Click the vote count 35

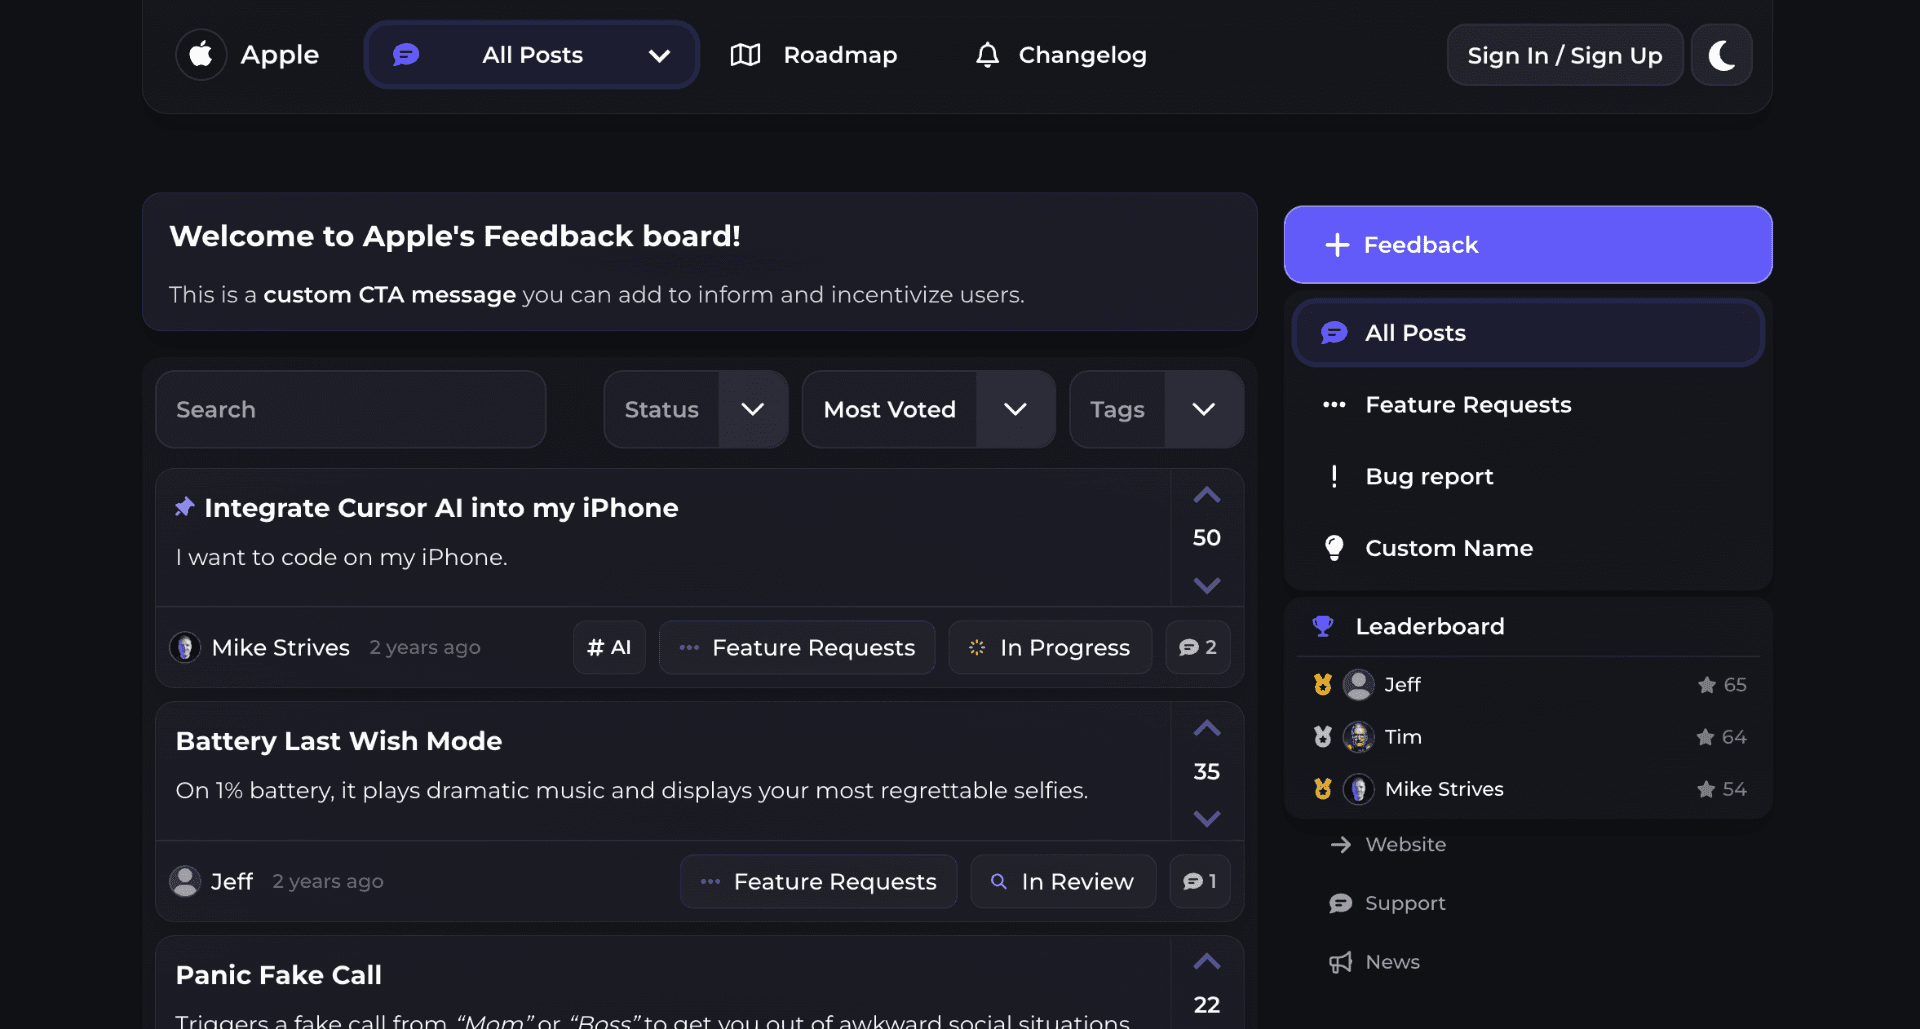coord(1207,772)
